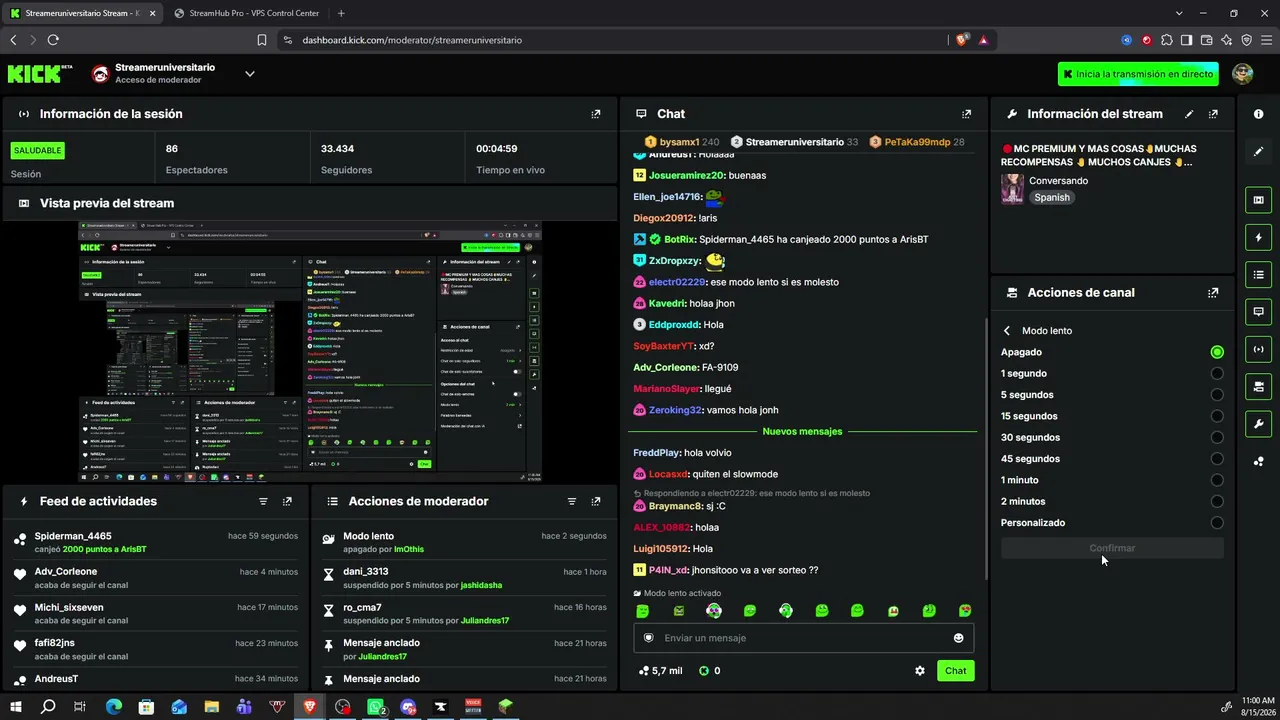This screenshot has width=1280, height=720.
Task: Go back from the Modo lento submenu
Action: (1007, 331)
